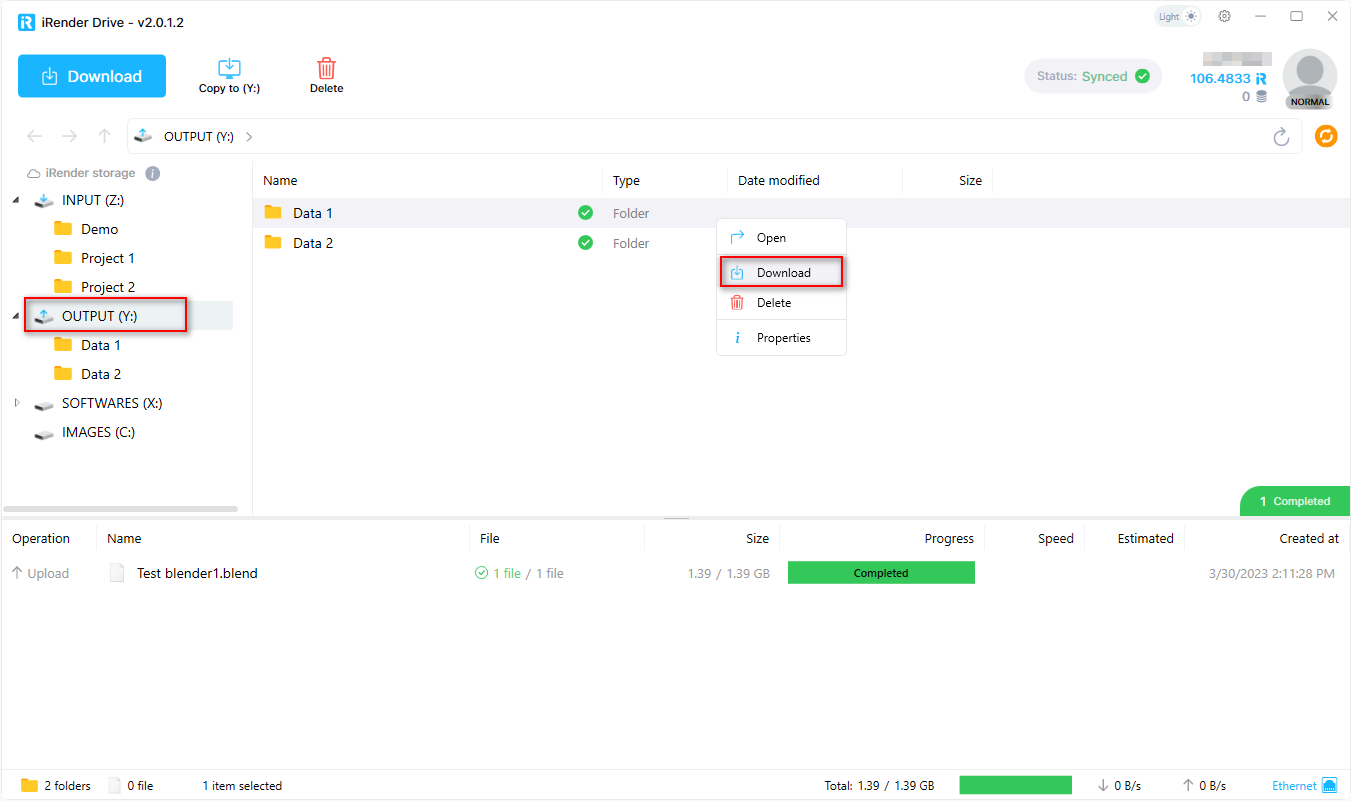Viewport: 1351px width, 801px height.
Task: Open the settings gear icon
Action: [1225, 17]
